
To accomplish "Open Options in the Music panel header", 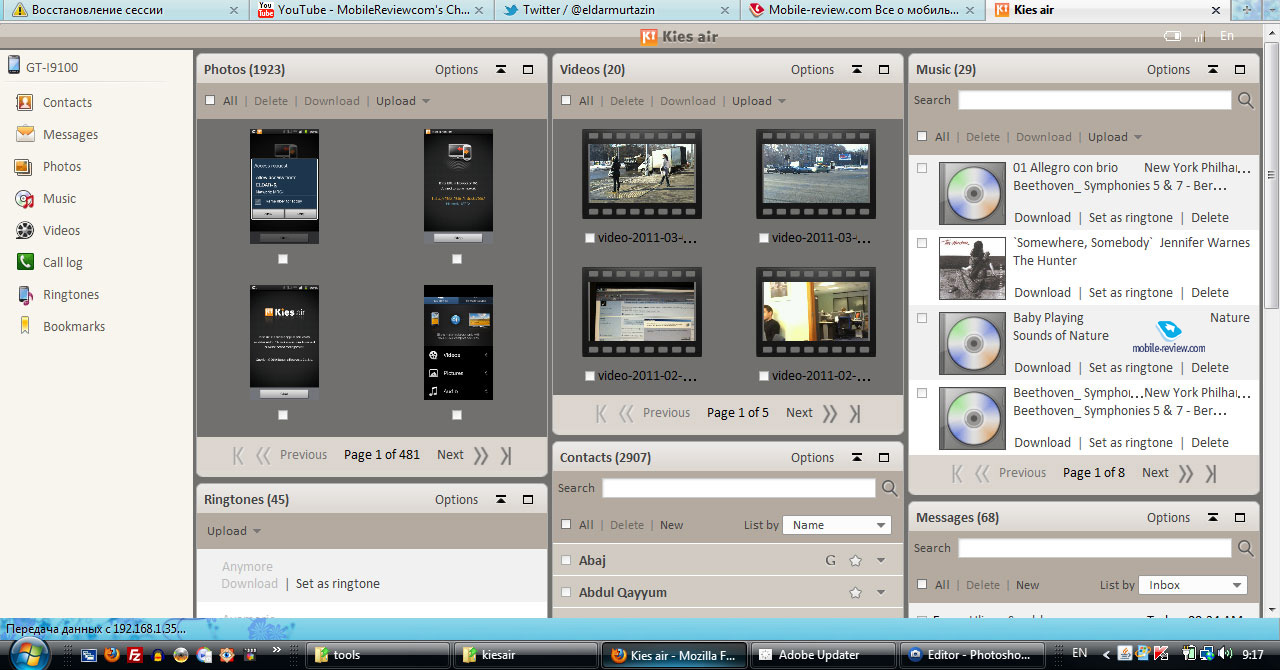I will (x=1168, y=70).
